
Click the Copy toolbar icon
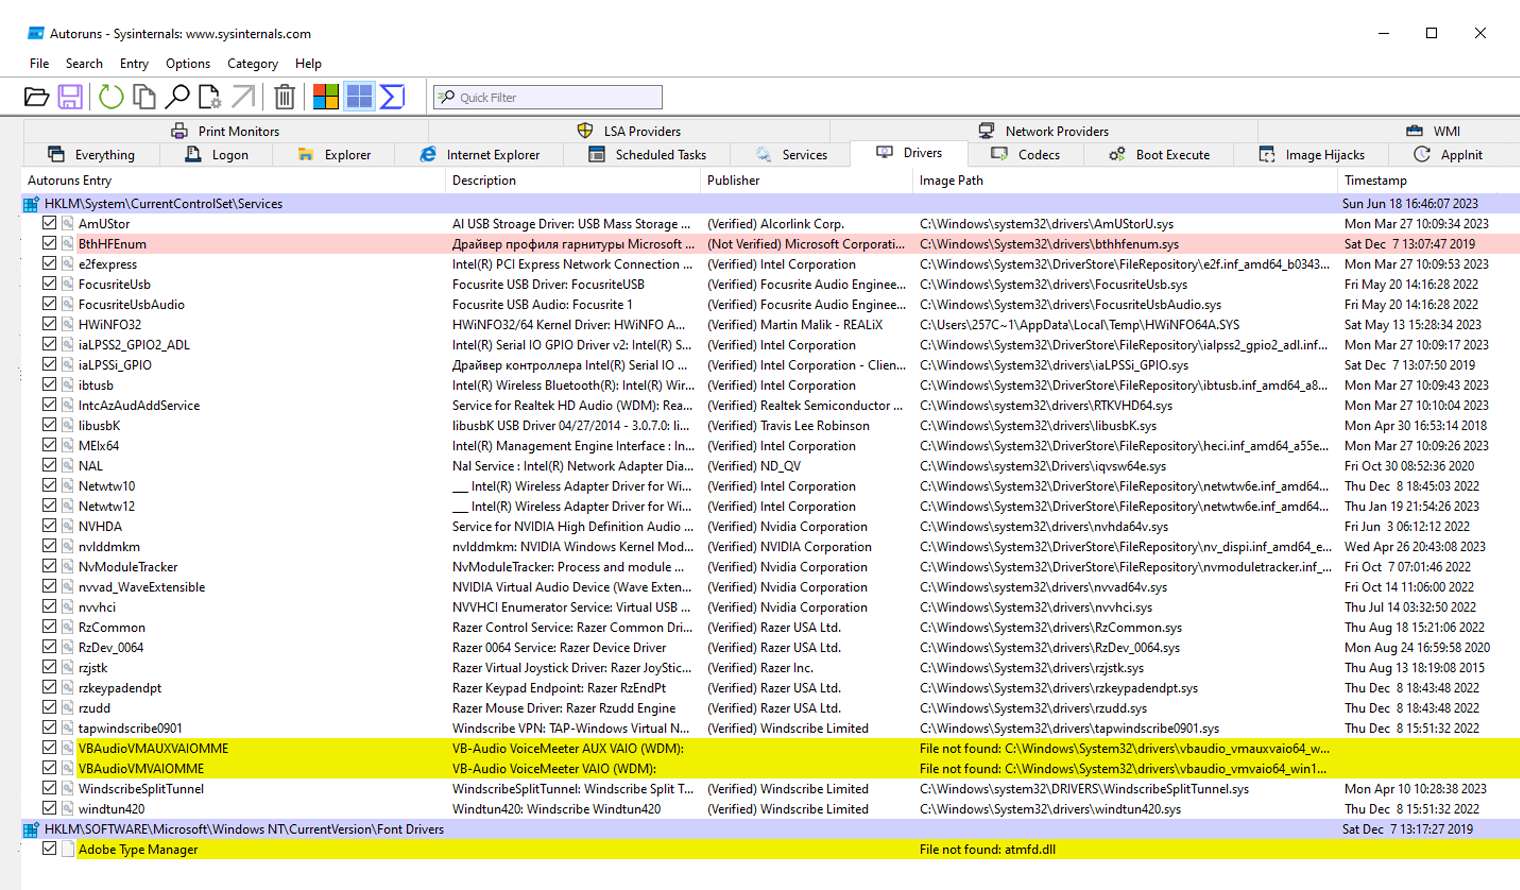(145, 97)
